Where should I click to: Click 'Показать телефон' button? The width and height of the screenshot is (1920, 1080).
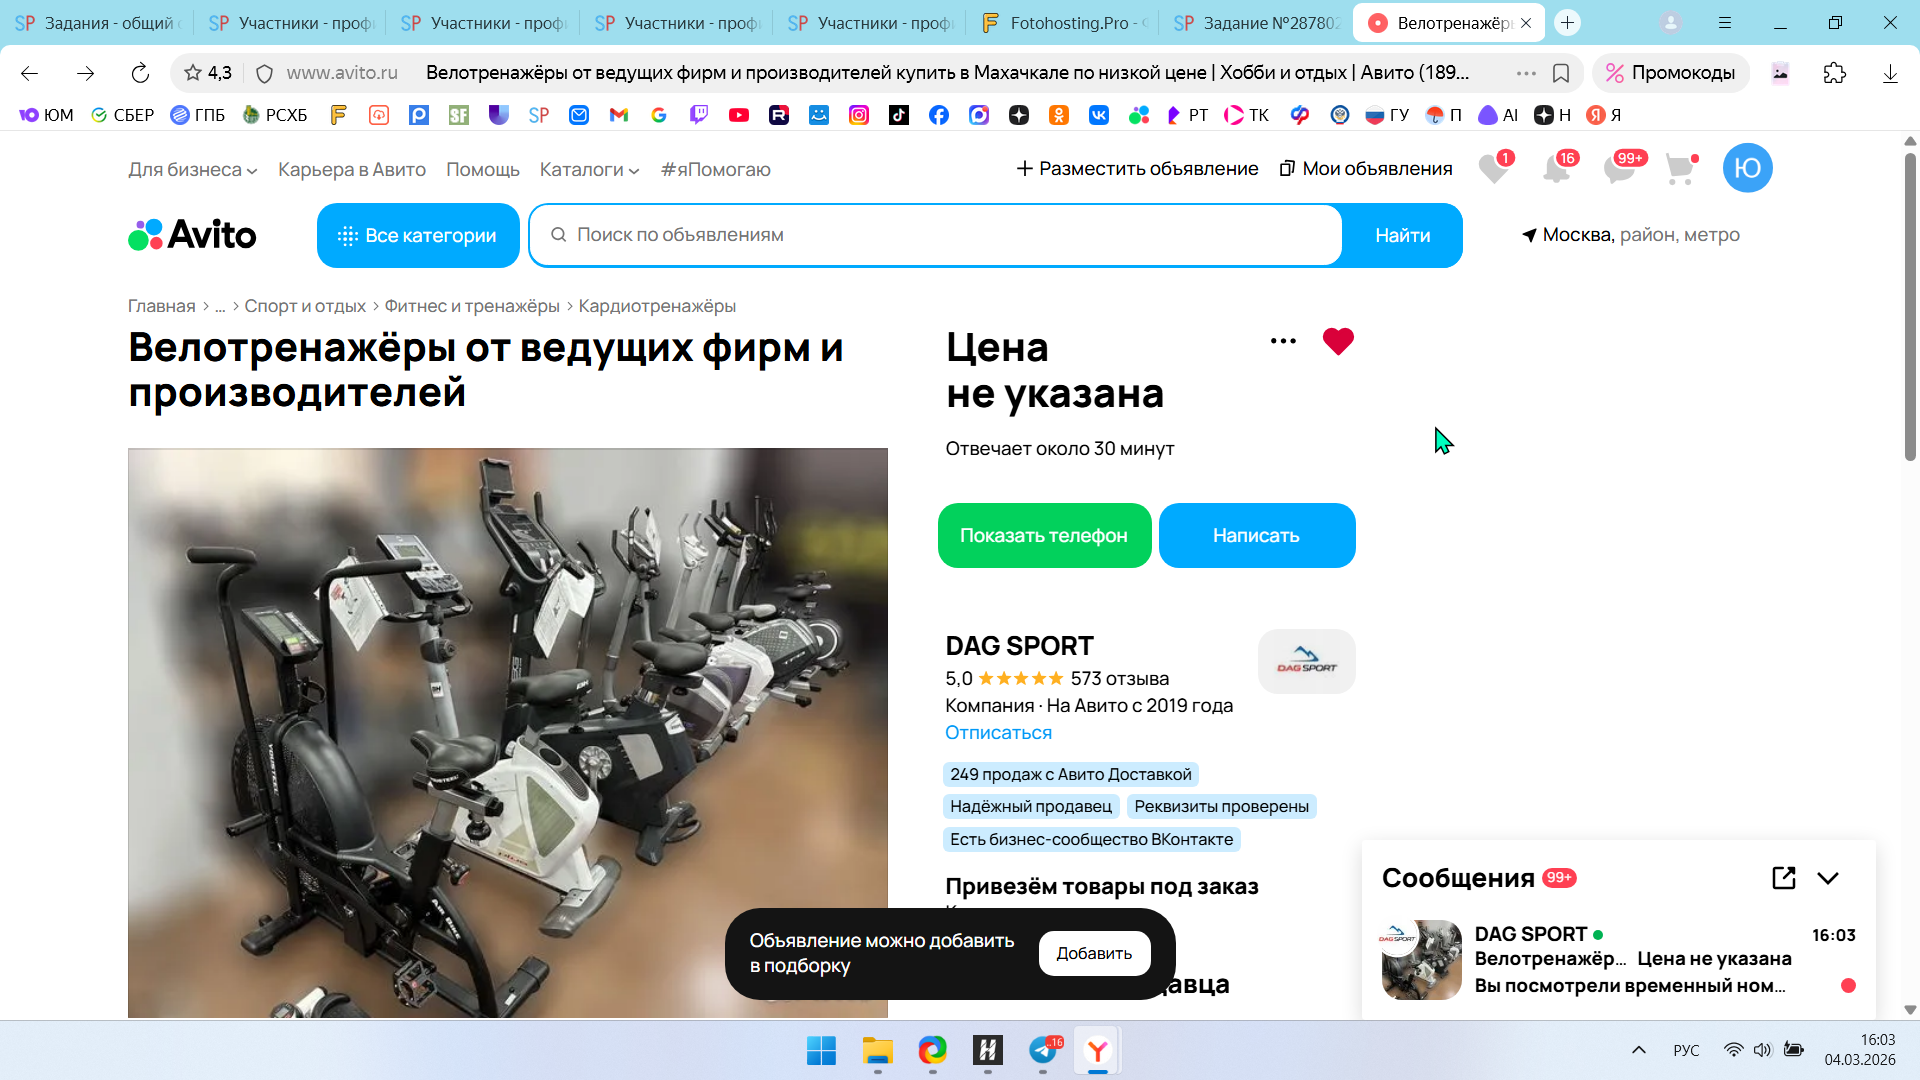(x=1044, y=536)
